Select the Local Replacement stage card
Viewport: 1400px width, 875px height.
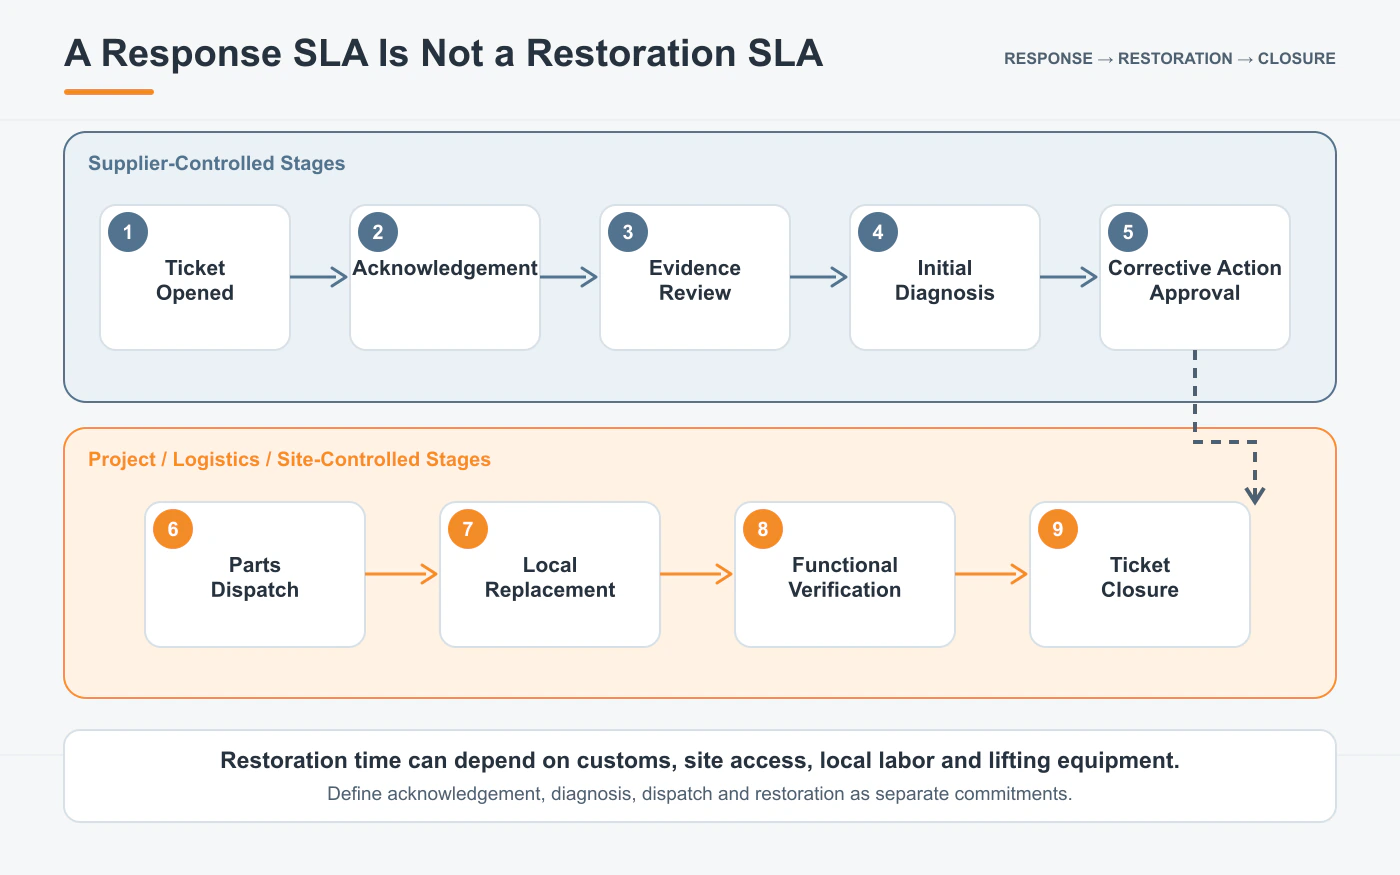click(x=550, y=575)
